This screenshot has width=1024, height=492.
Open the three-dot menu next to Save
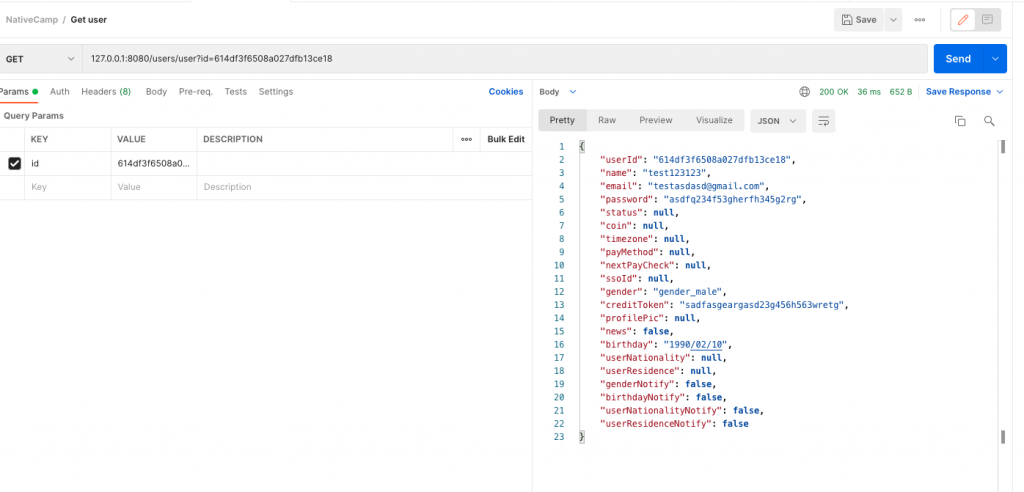tap(919, 20)
